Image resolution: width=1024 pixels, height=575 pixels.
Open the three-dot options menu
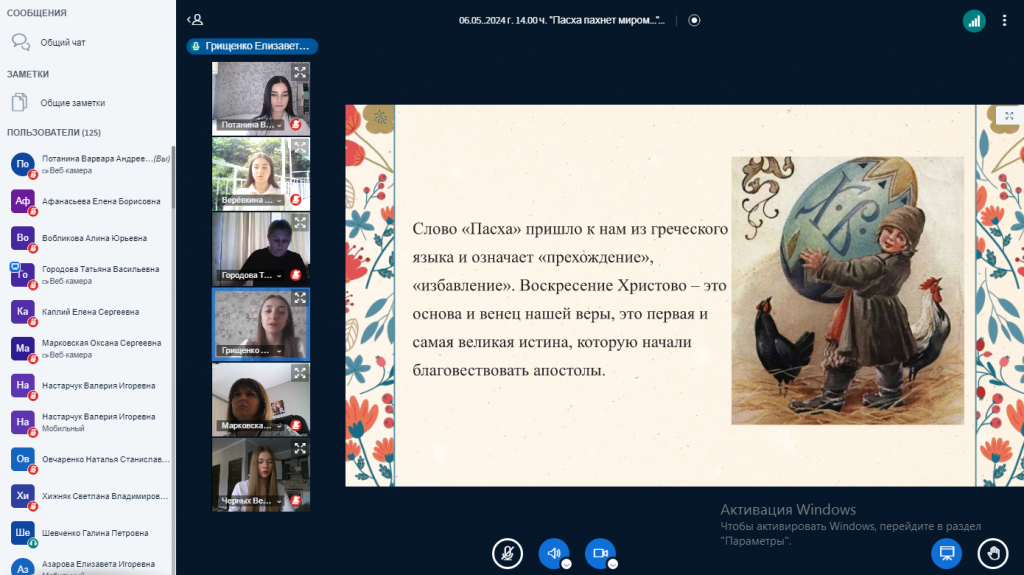coord(1004,21)
